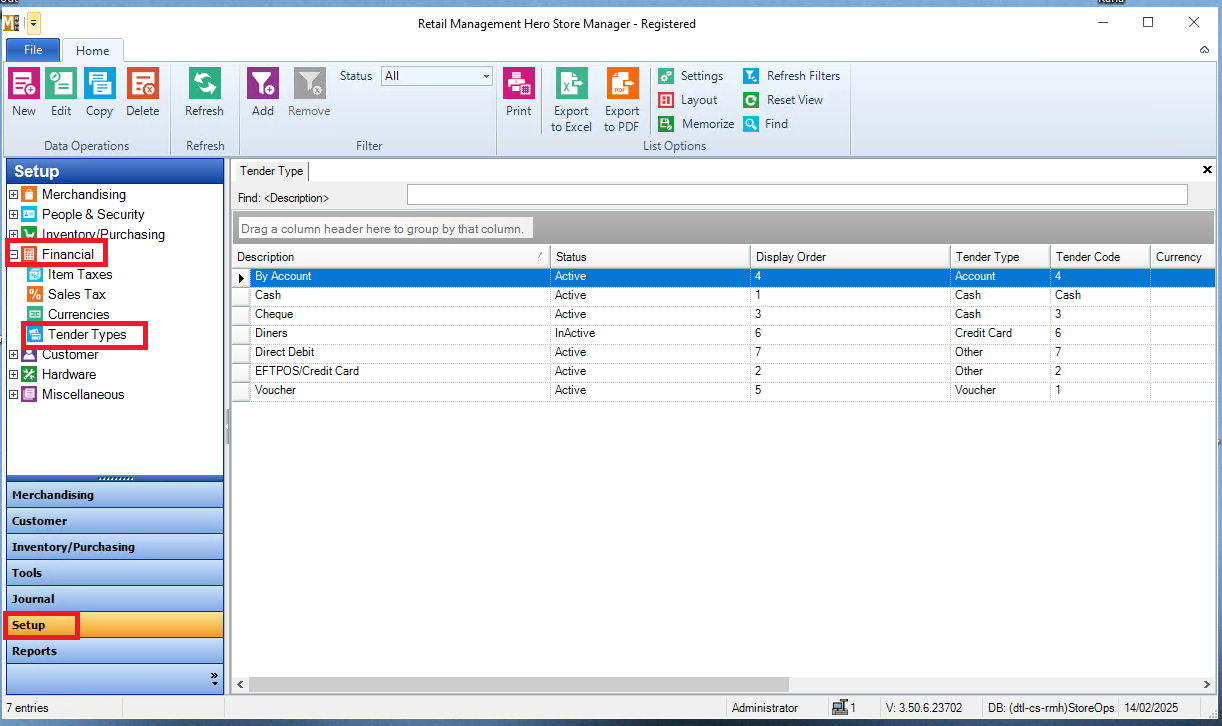Open Inventory/Purchasing navigation section
The image size is (1222, 726).
(115, 547)
